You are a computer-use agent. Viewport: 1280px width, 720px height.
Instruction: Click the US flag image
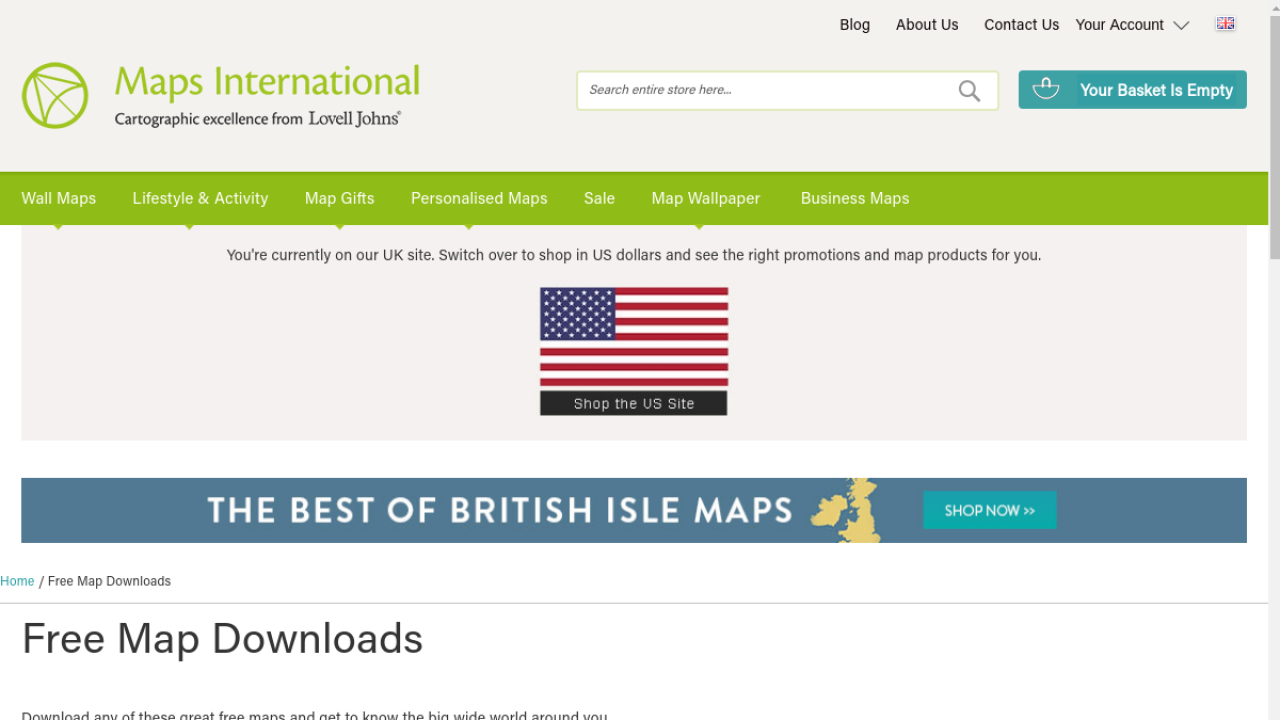(x=634, y=337)
